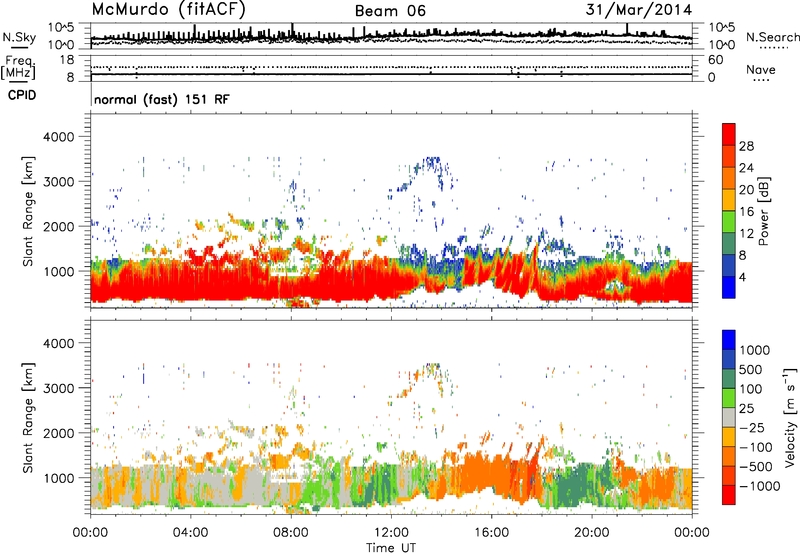This screenshot has width=800, height=554.
Task: Select the 'normal (fast) 151 RF' text
Action: tap(162, 99)
